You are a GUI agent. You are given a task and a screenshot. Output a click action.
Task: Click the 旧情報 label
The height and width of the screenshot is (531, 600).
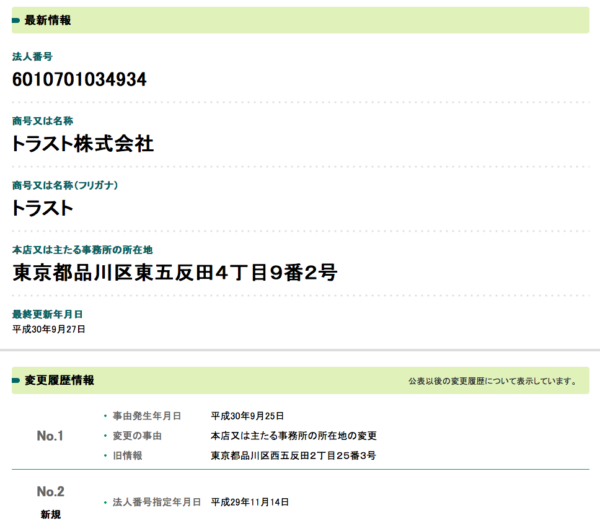pos(127,456)
